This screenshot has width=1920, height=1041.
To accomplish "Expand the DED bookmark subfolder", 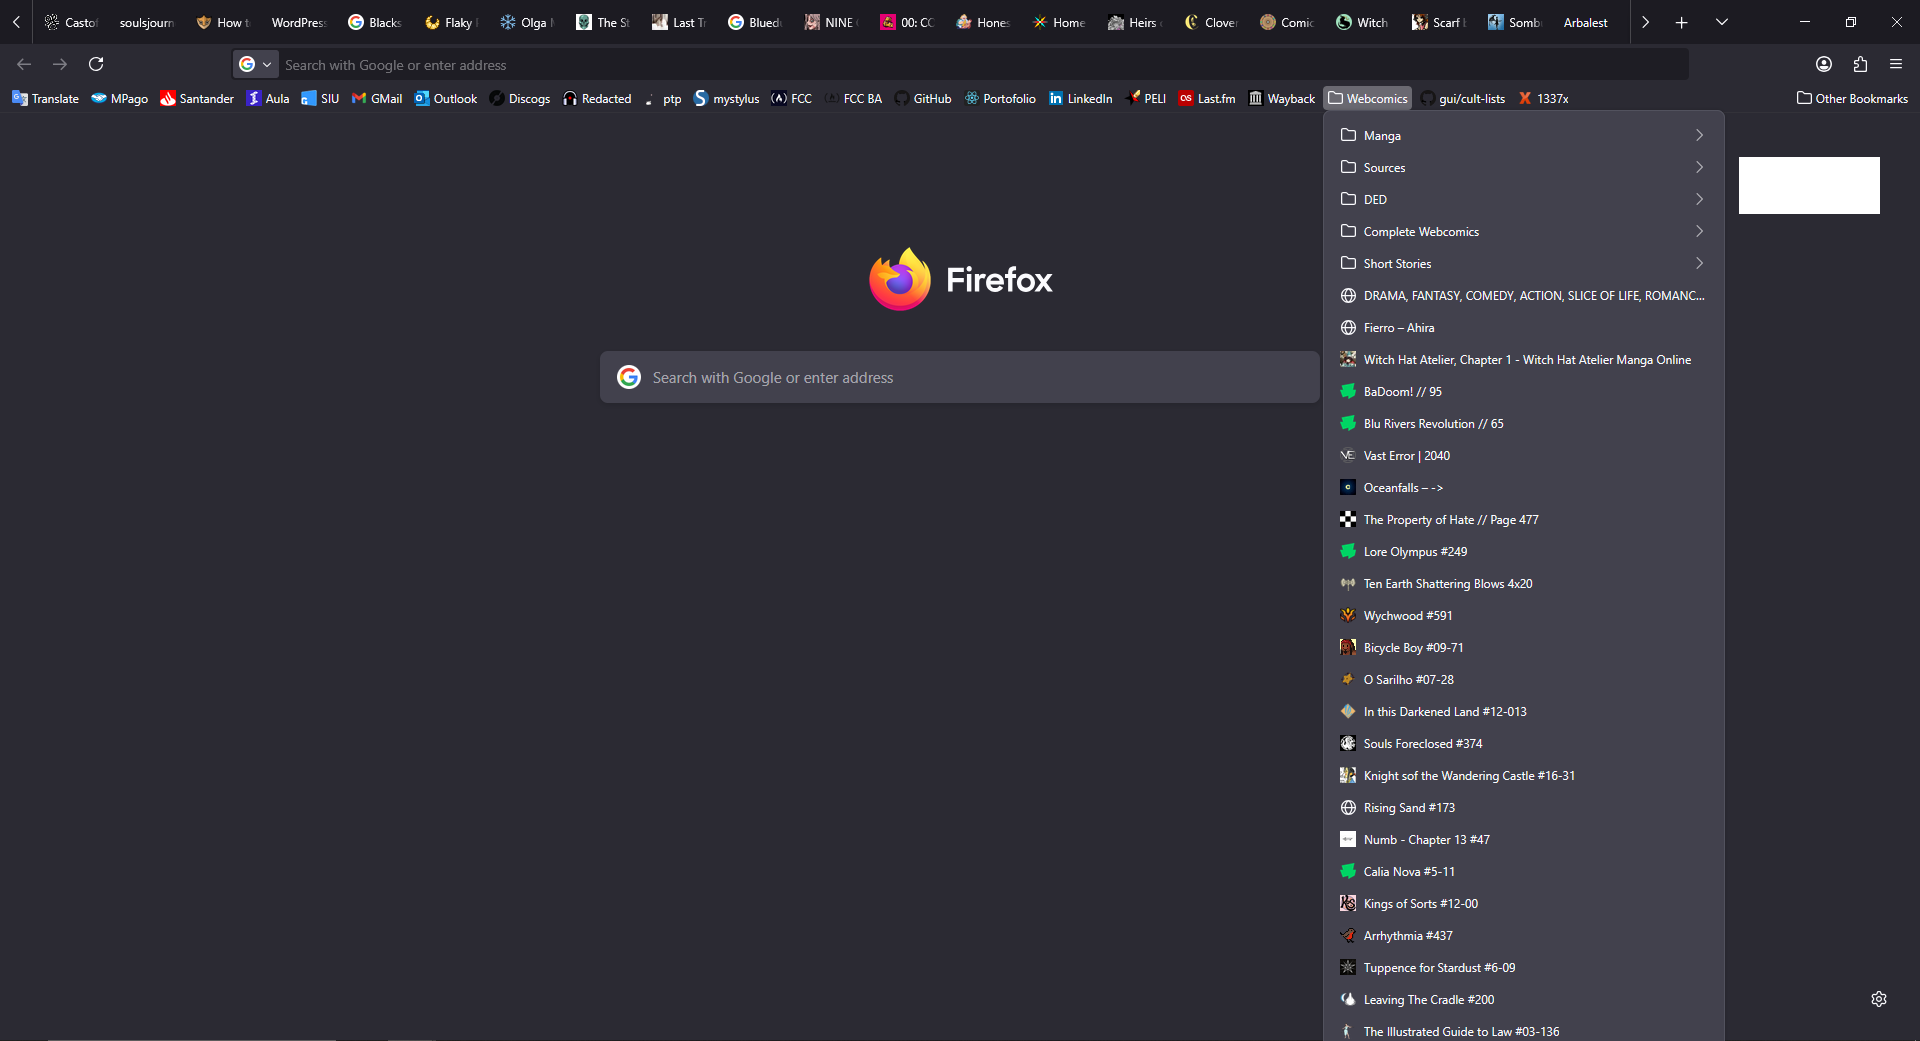I will tap(1524, 199).
